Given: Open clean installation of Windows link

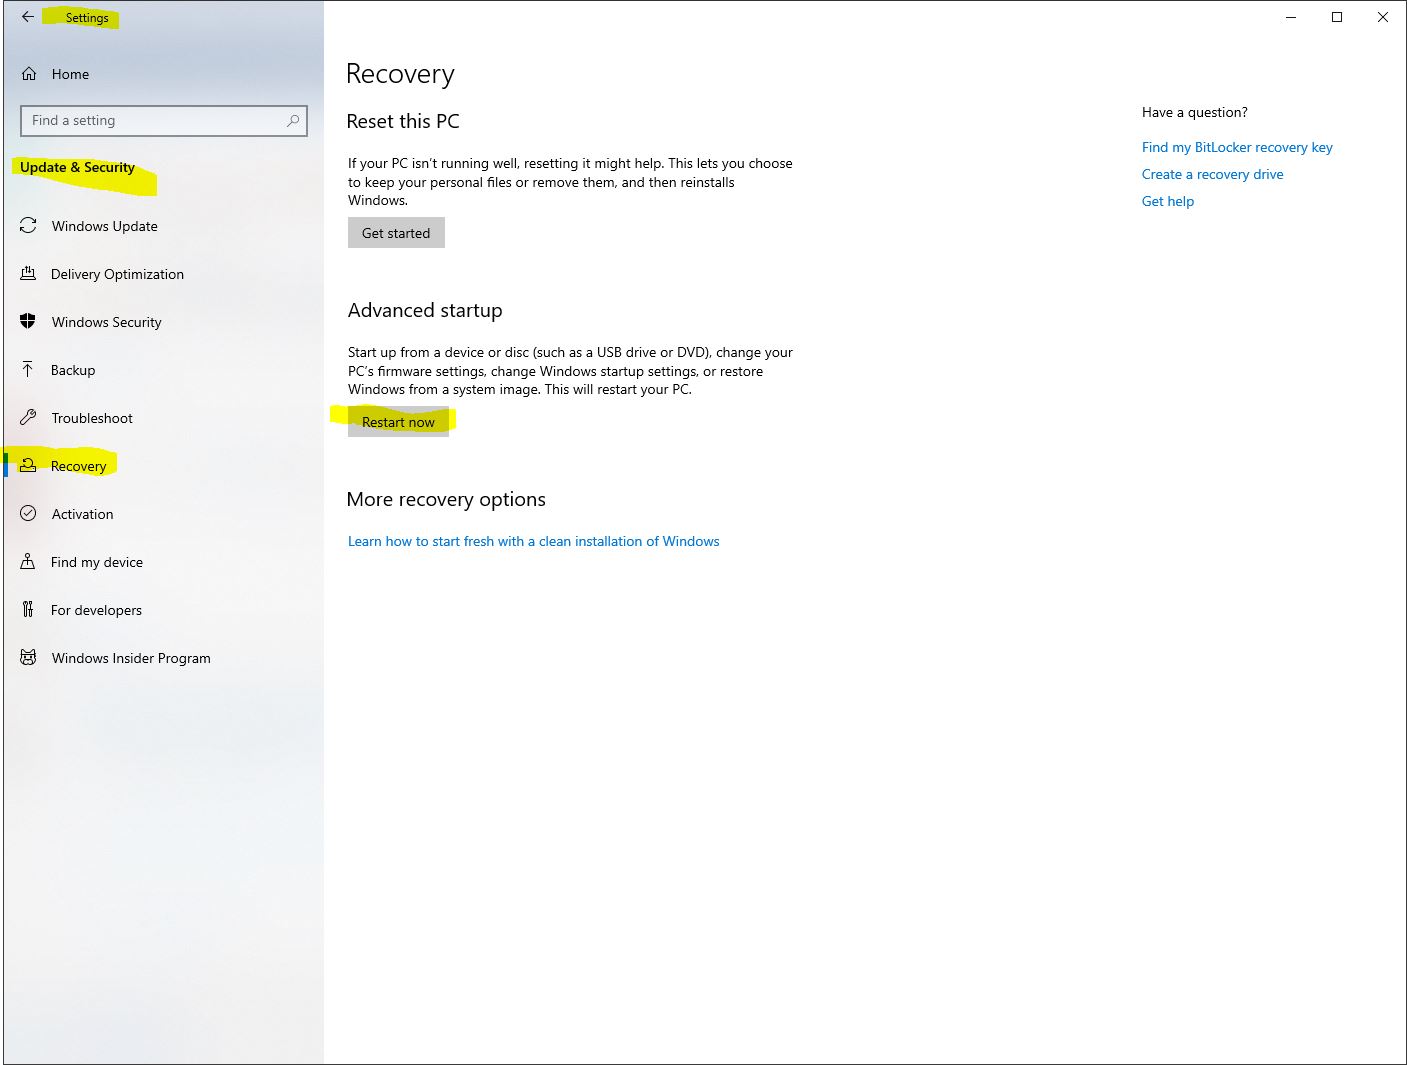Looking at the screenshot, I should (x=533, y=541).
